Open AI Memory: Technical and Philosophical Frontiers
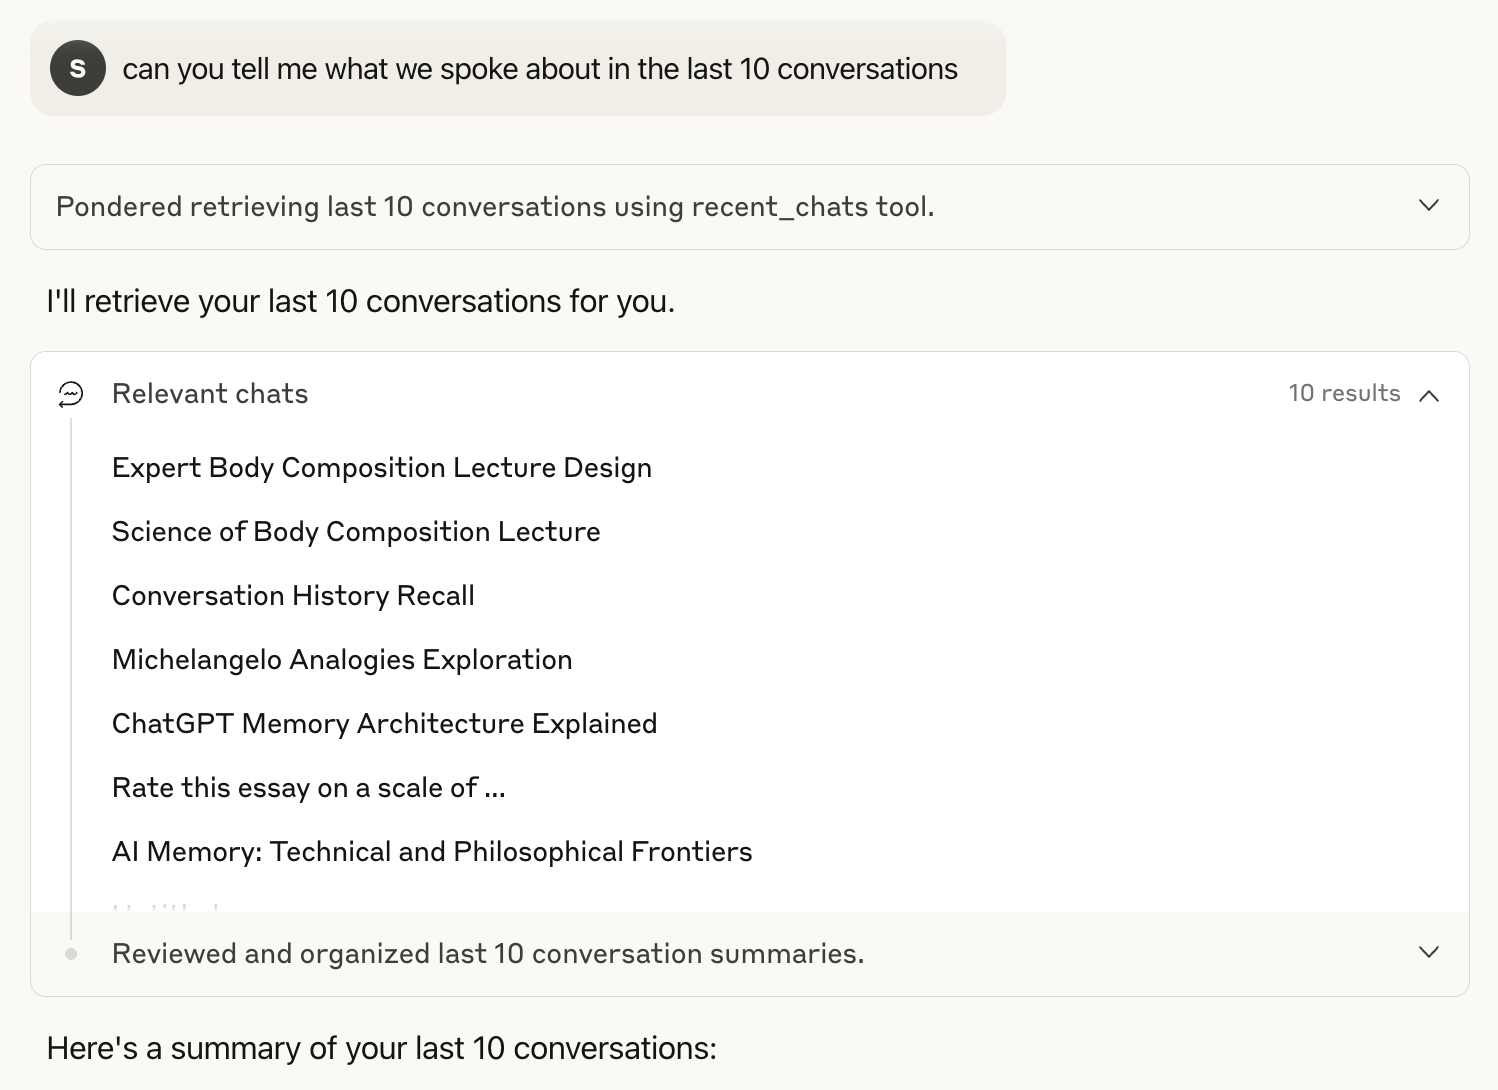Screen dimensions: 1498x1090 click(x=432, y=852)
